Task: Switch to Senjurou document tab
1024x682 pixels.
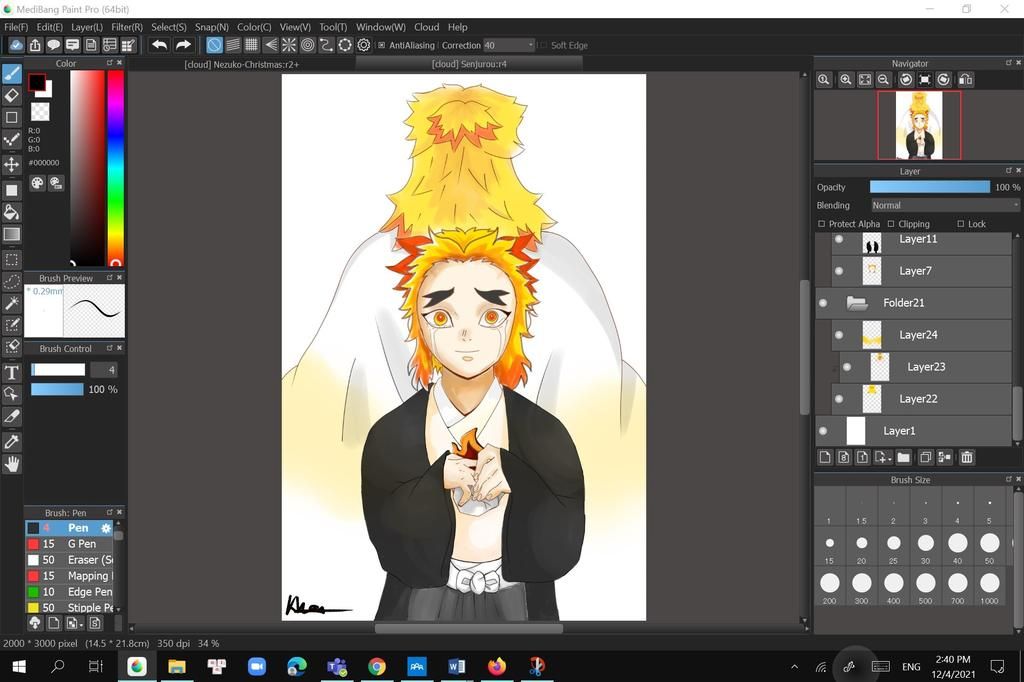Action: pos(469,64)
